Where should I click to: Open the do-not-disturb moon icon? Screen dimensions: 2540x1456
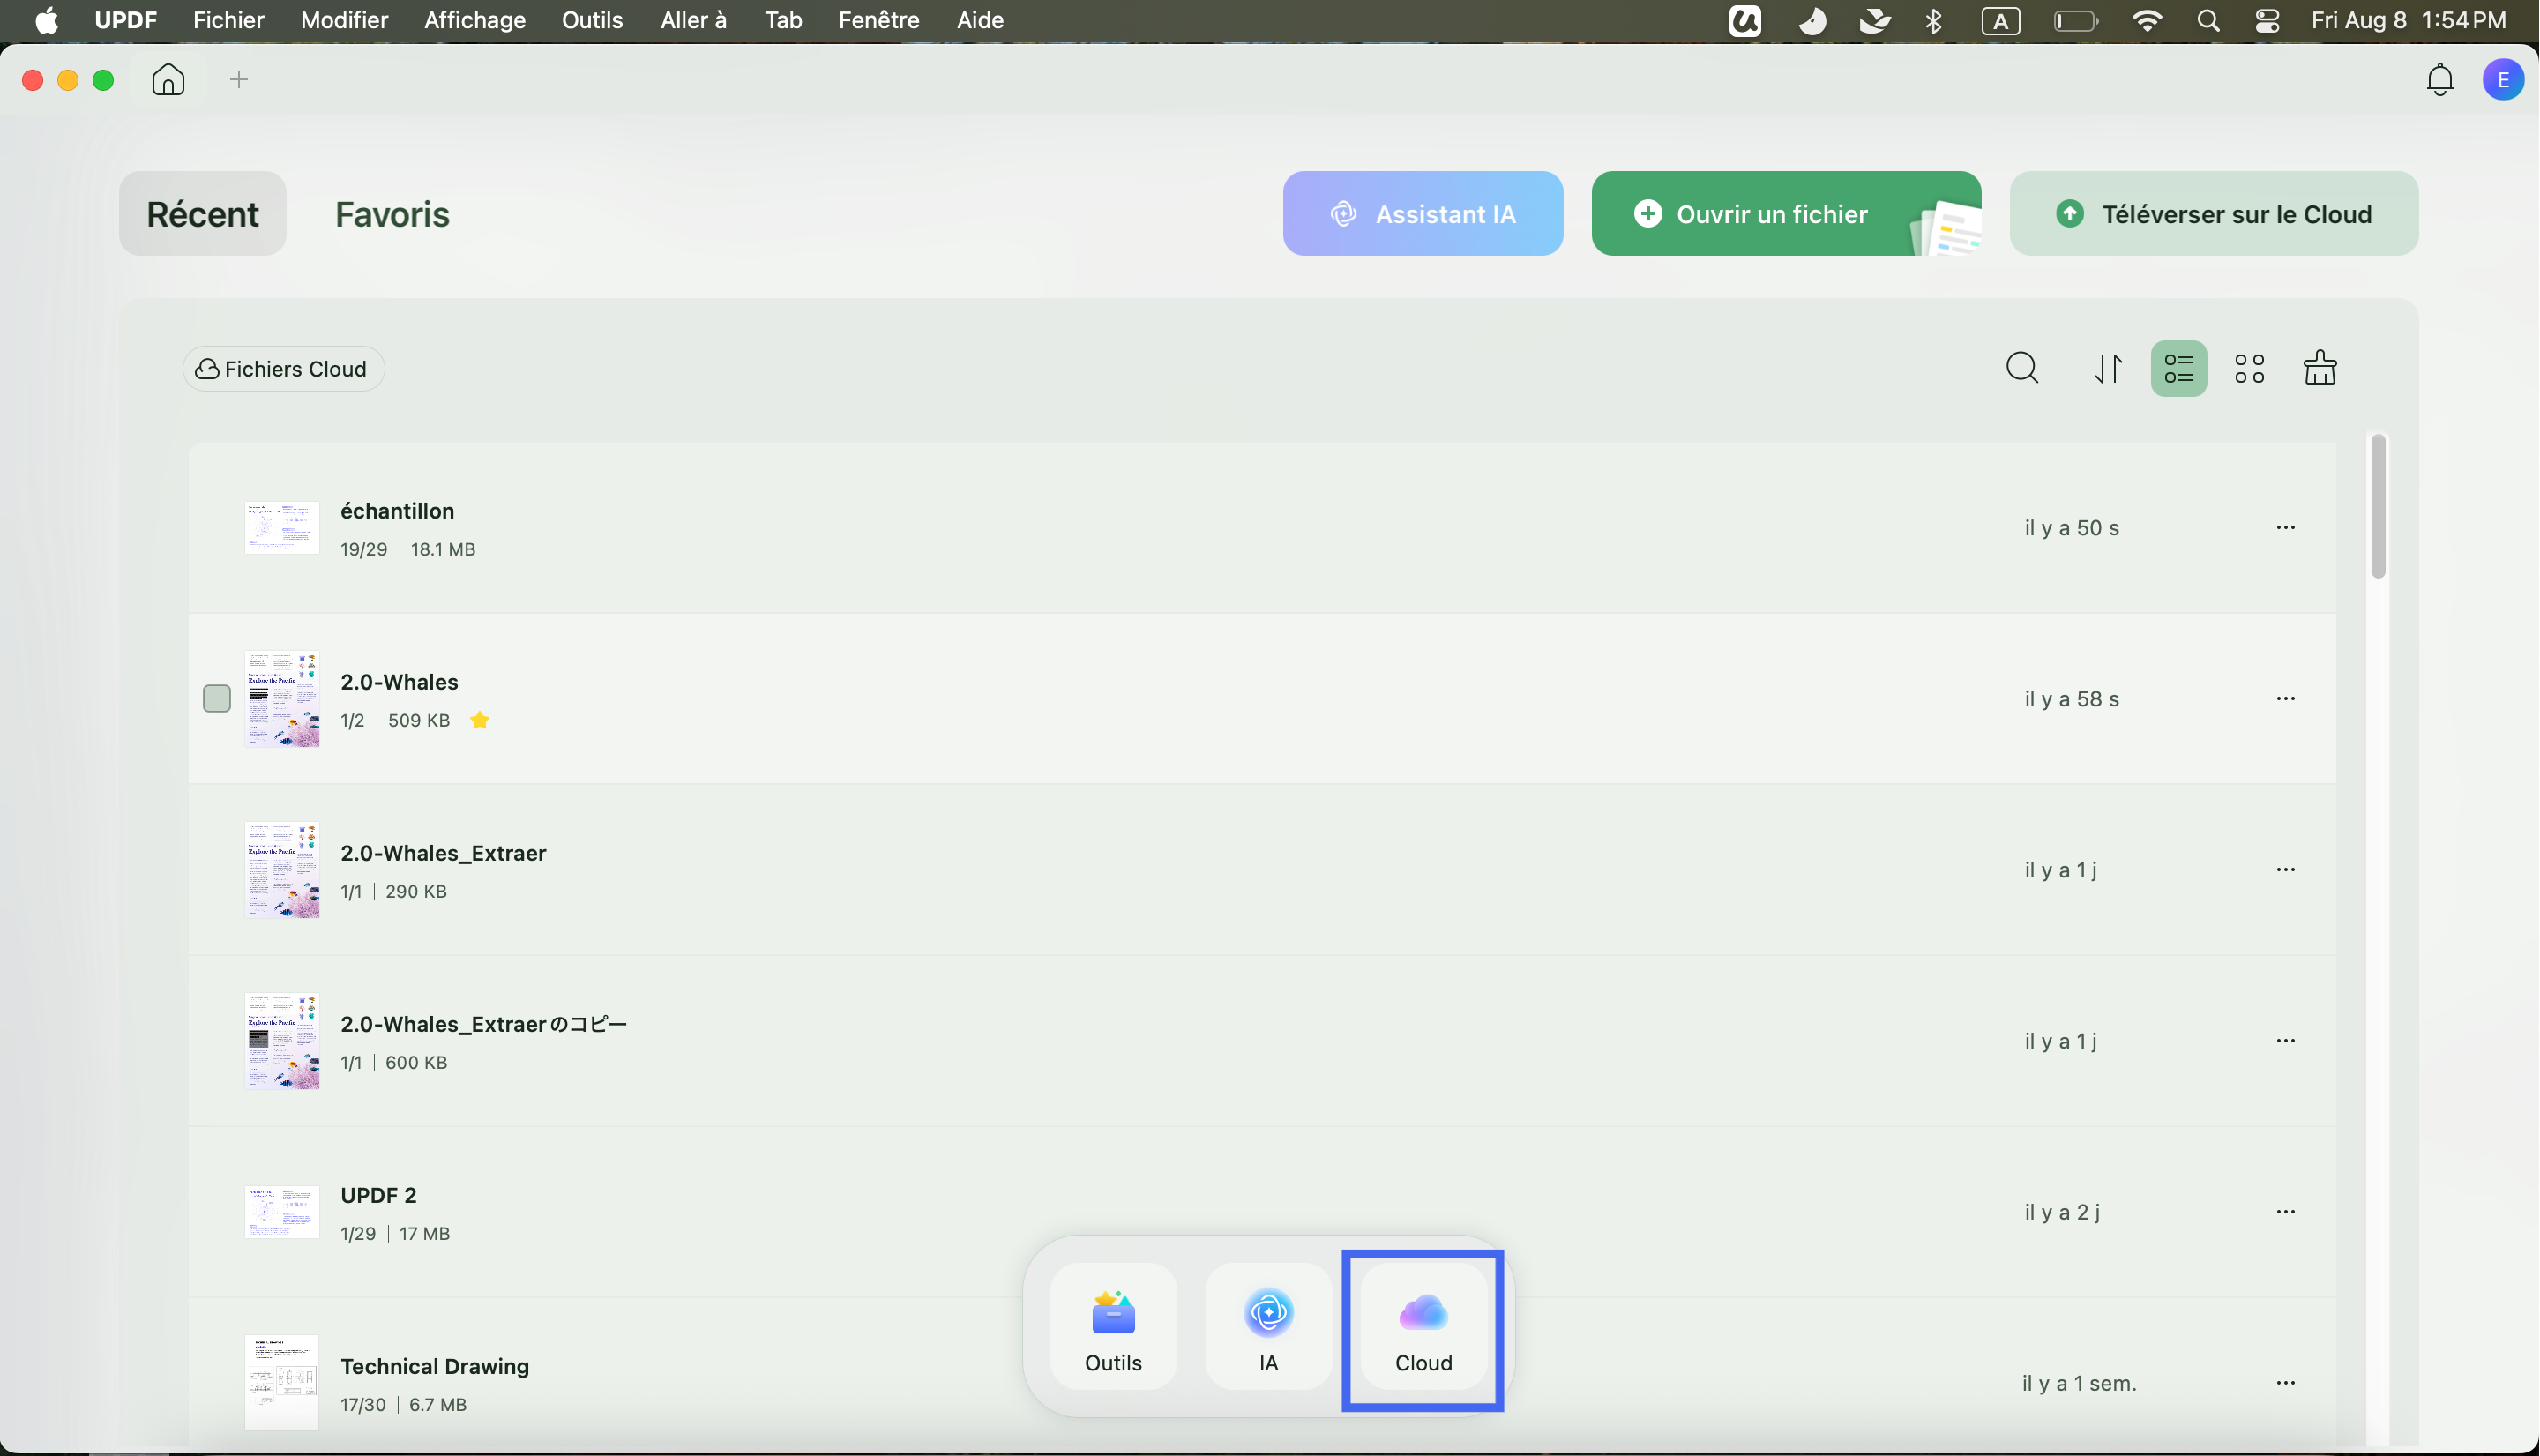tap(1811, 21)
